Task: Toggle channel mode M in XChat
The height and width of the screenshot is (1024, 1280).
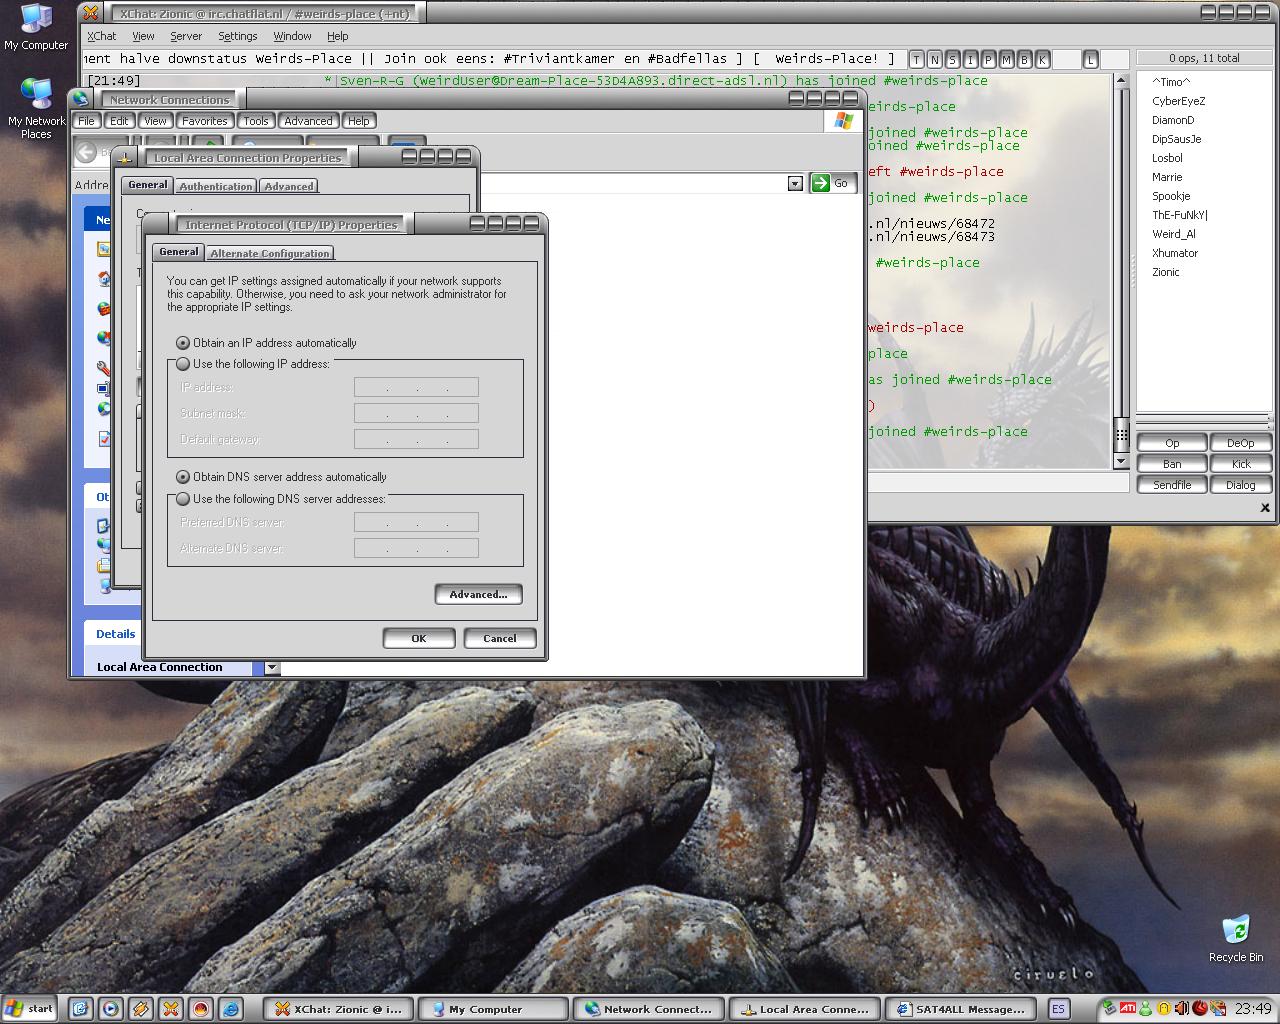Action: click(1006, 60)
